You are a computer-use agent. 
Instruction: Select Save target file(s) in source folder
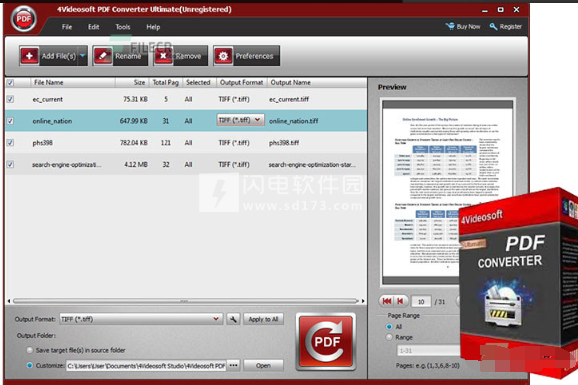click(x=30, y=350)
